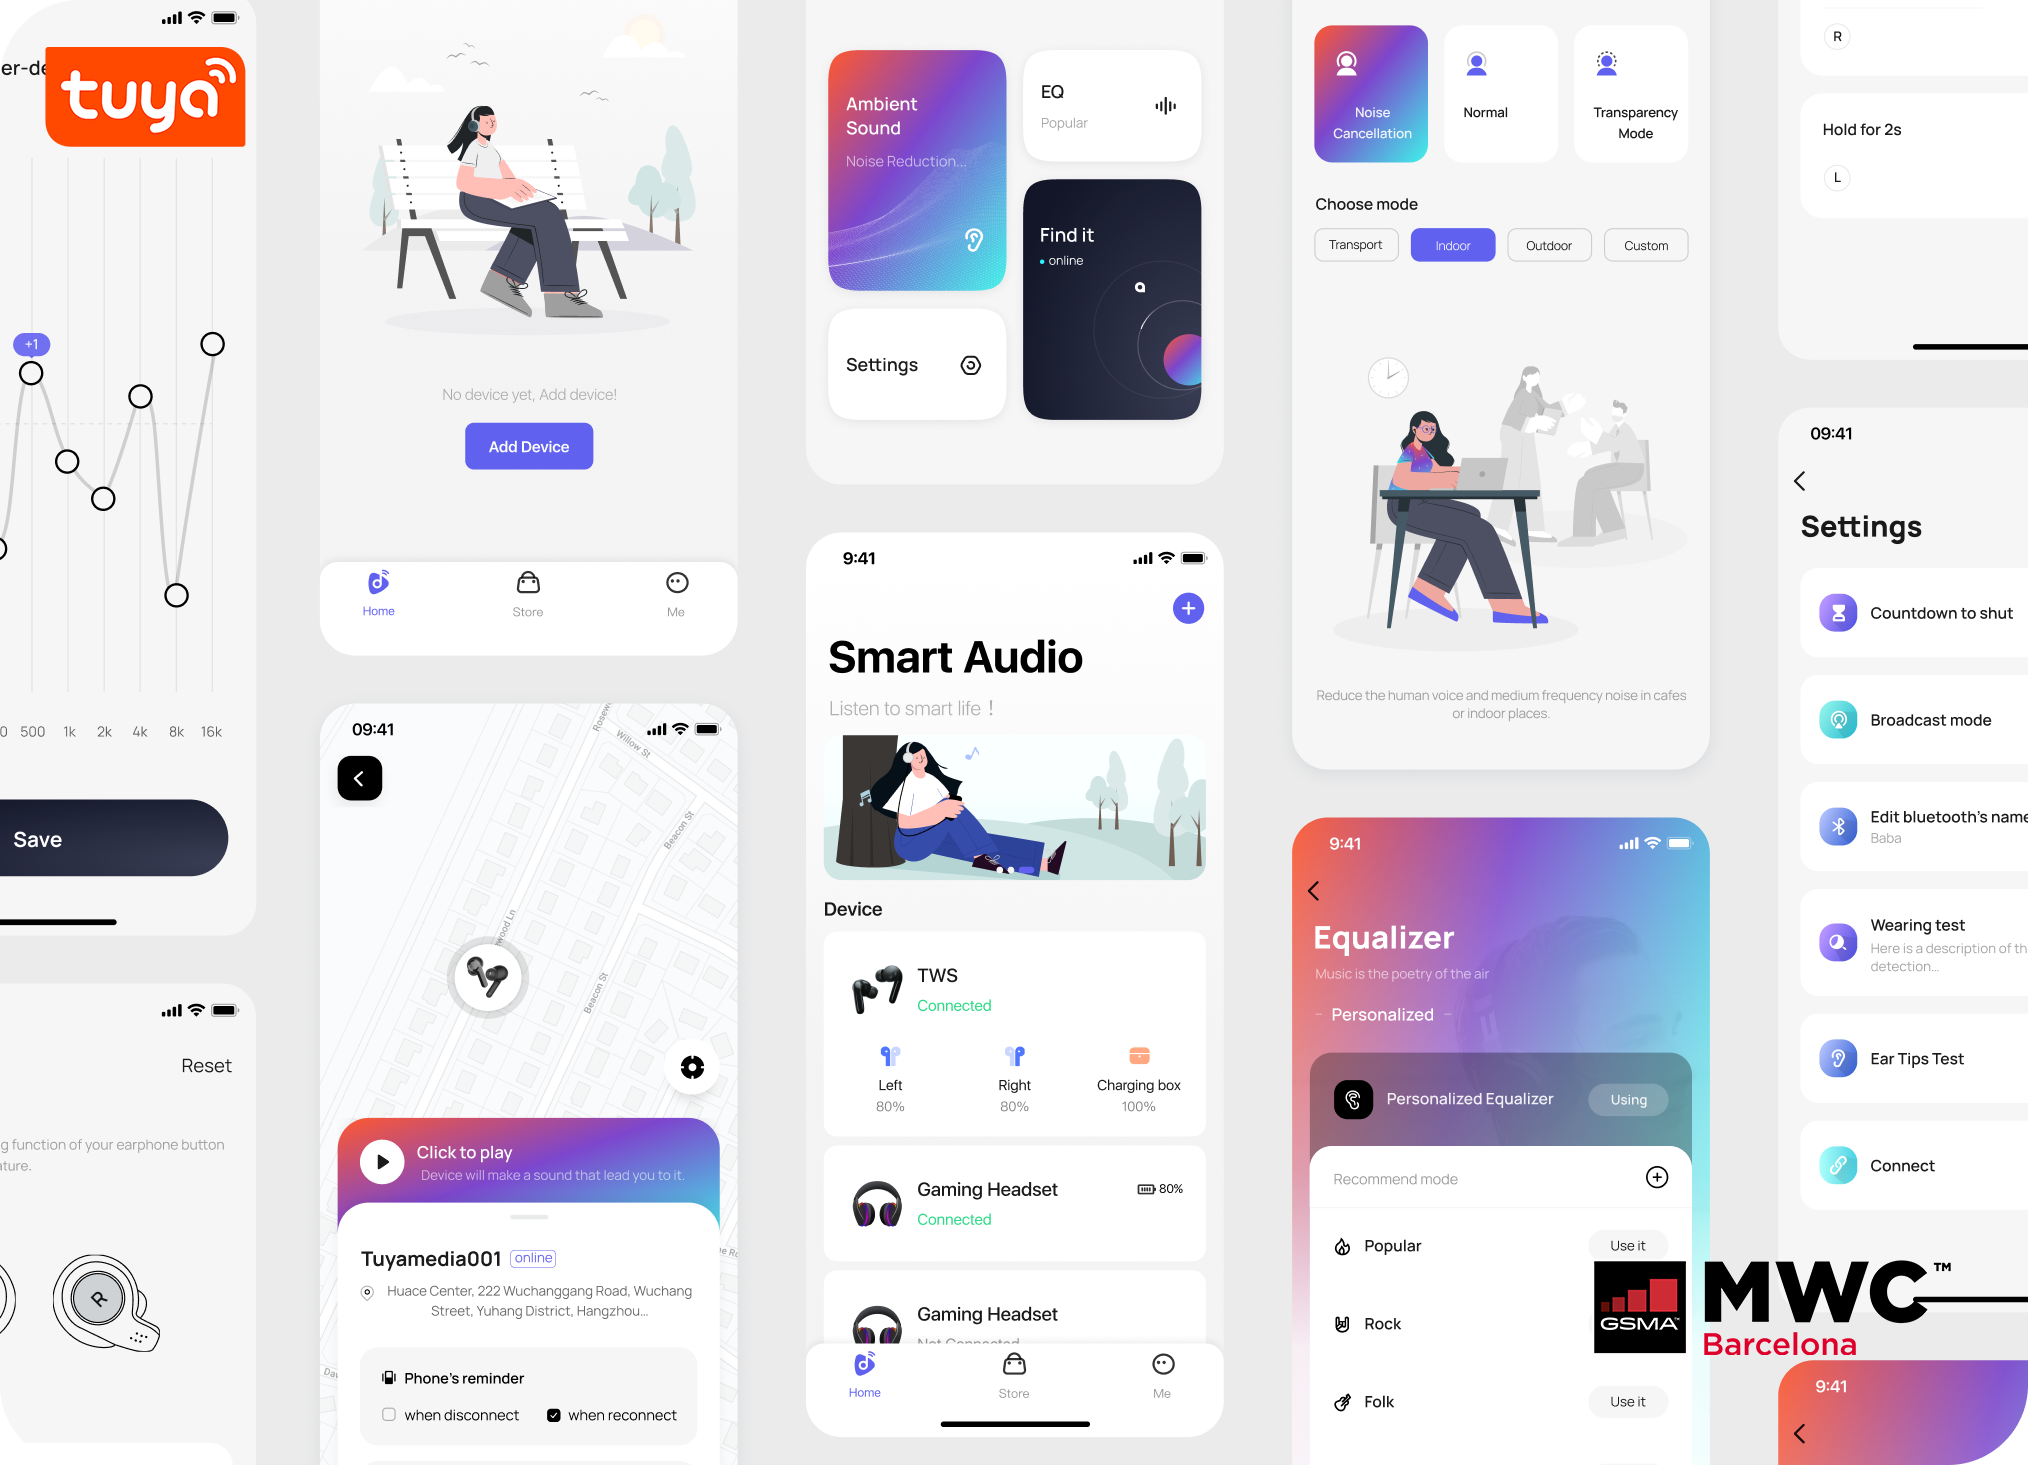Select the Transparency Mode icon
2028x1465 pixels.
pos(1608,65)
